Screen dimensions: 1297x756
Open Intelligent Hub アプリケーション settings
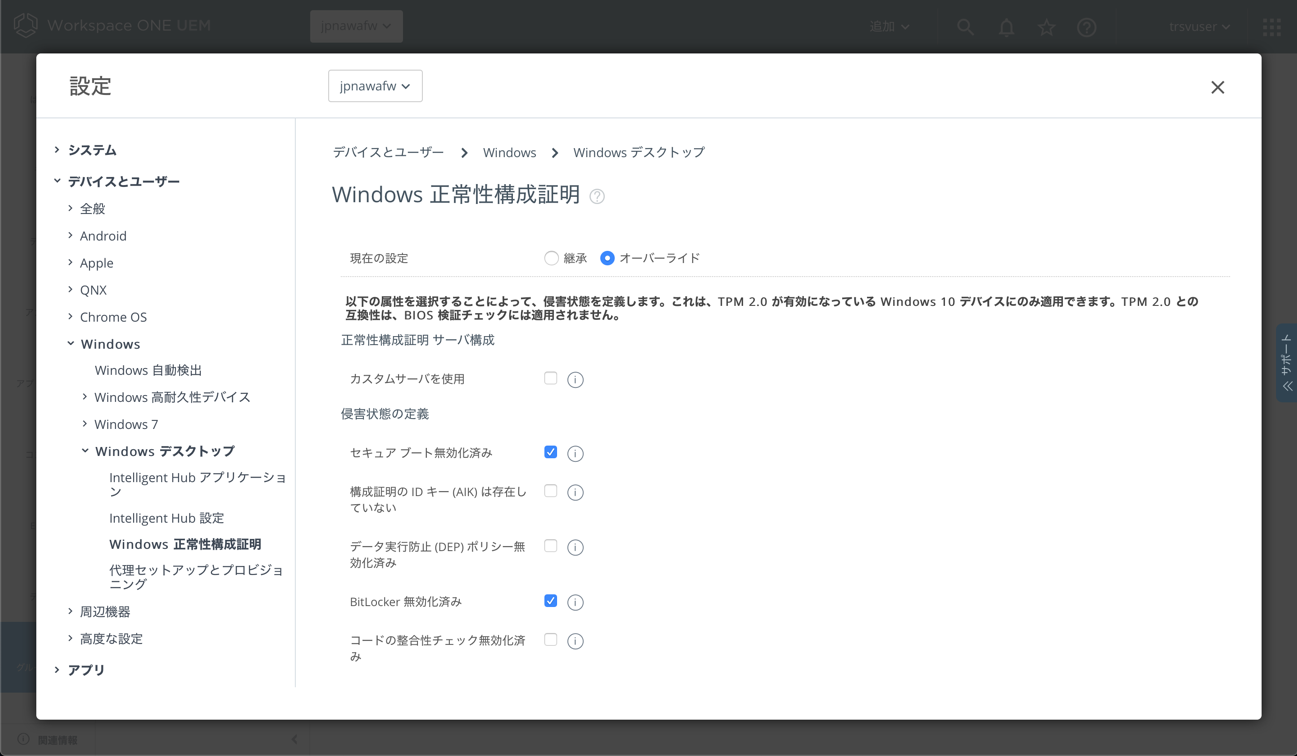tap(198, 484)
